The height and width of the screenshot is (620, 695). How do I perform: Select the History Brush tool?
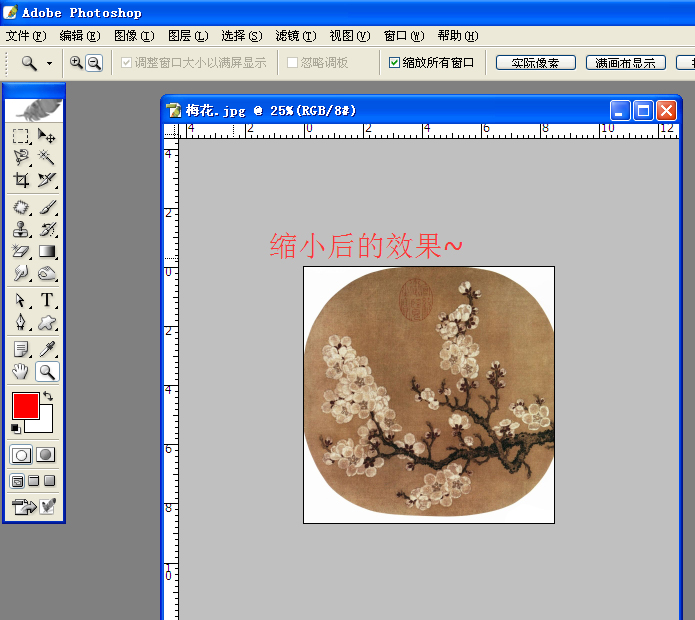pos(47,230)
